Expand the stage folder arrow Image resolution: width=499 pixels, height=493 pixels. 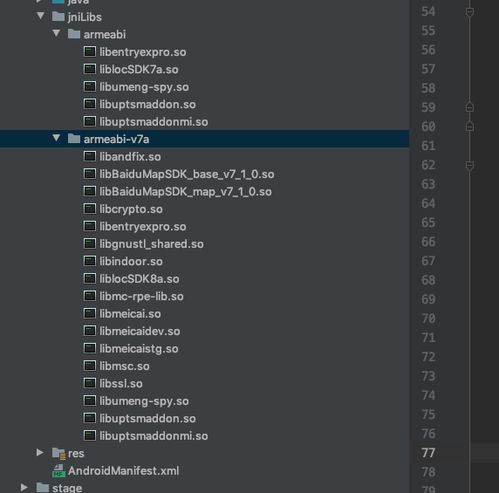click(x=24, y=487)
